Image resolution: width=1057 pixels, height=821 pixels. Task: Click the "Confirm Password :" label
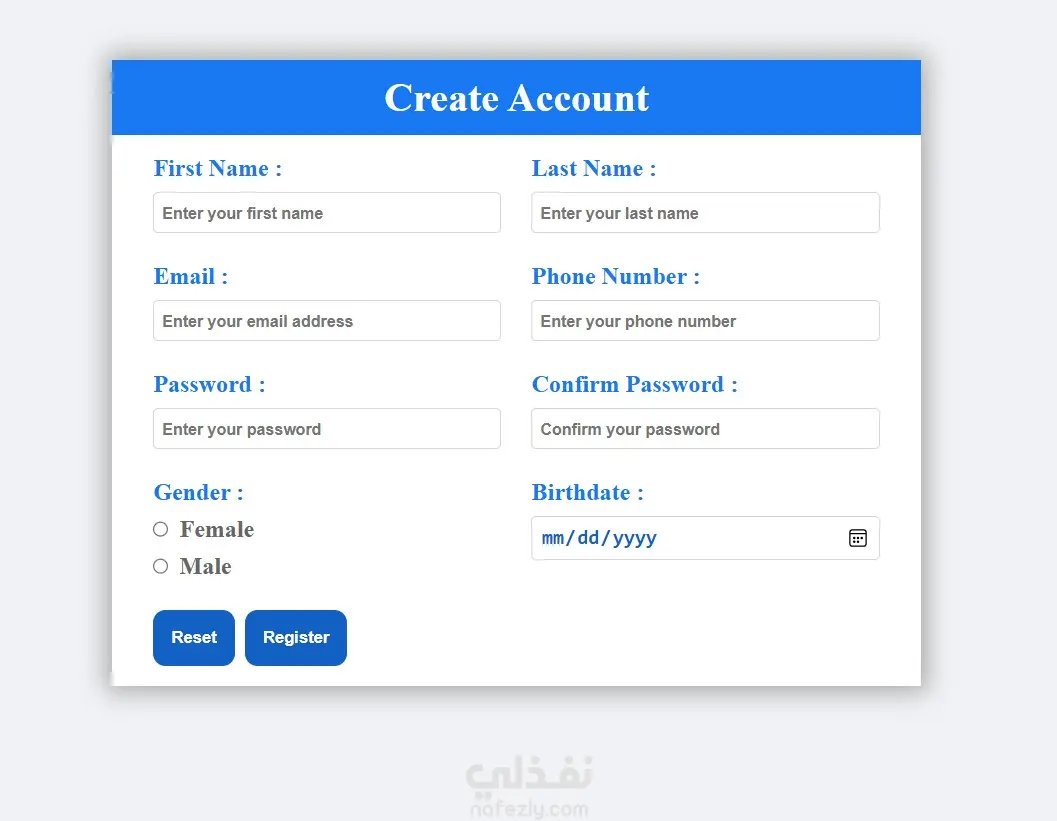[x=634, y=384]
